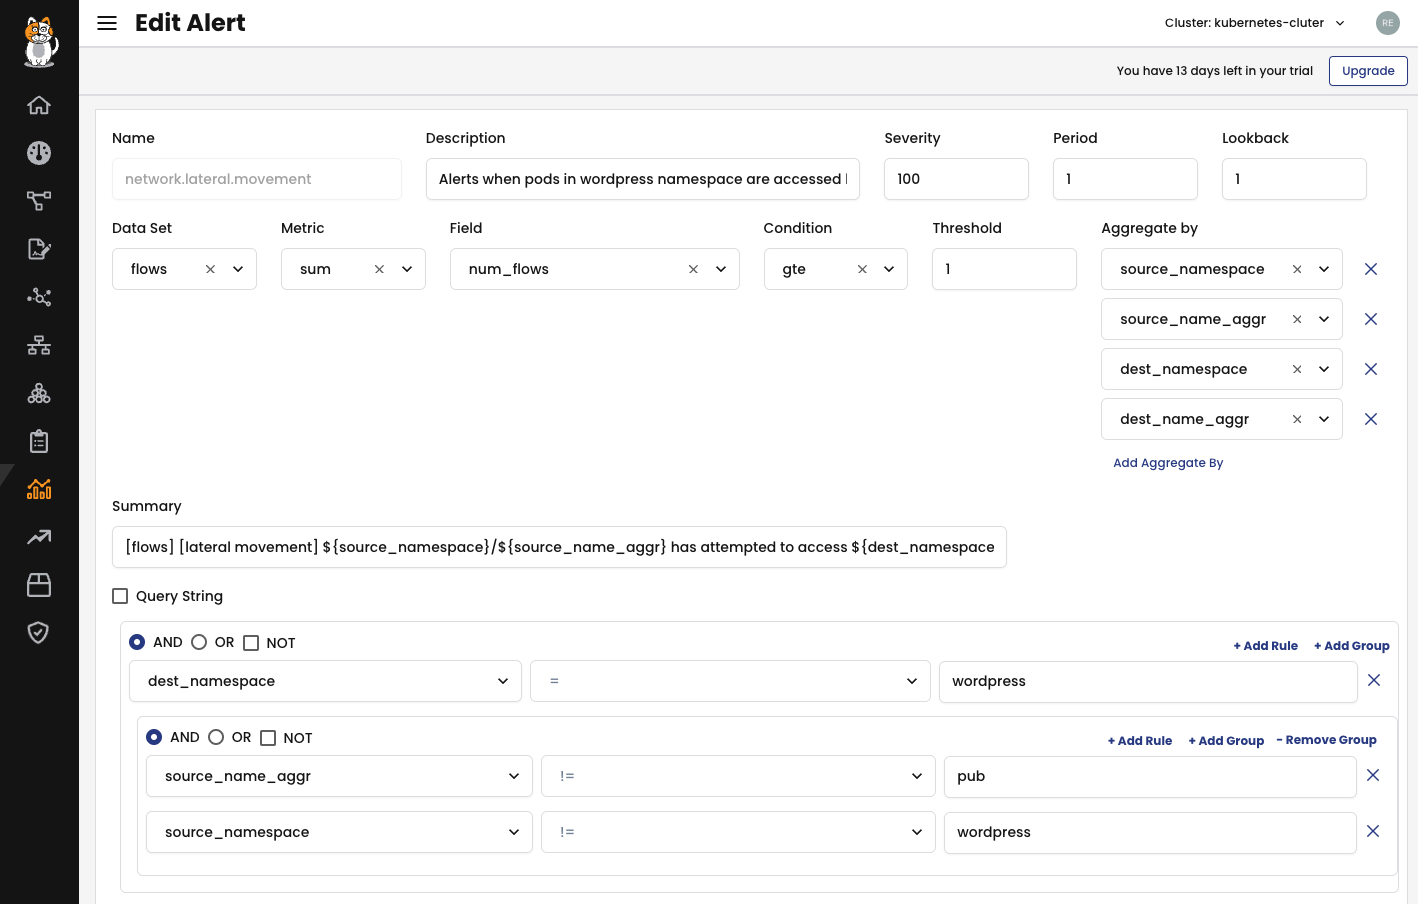Screen dimensions: 1418x904
Task: Add Rule to the outer group
Action: pyautogui.click(x=1266, y=646)
